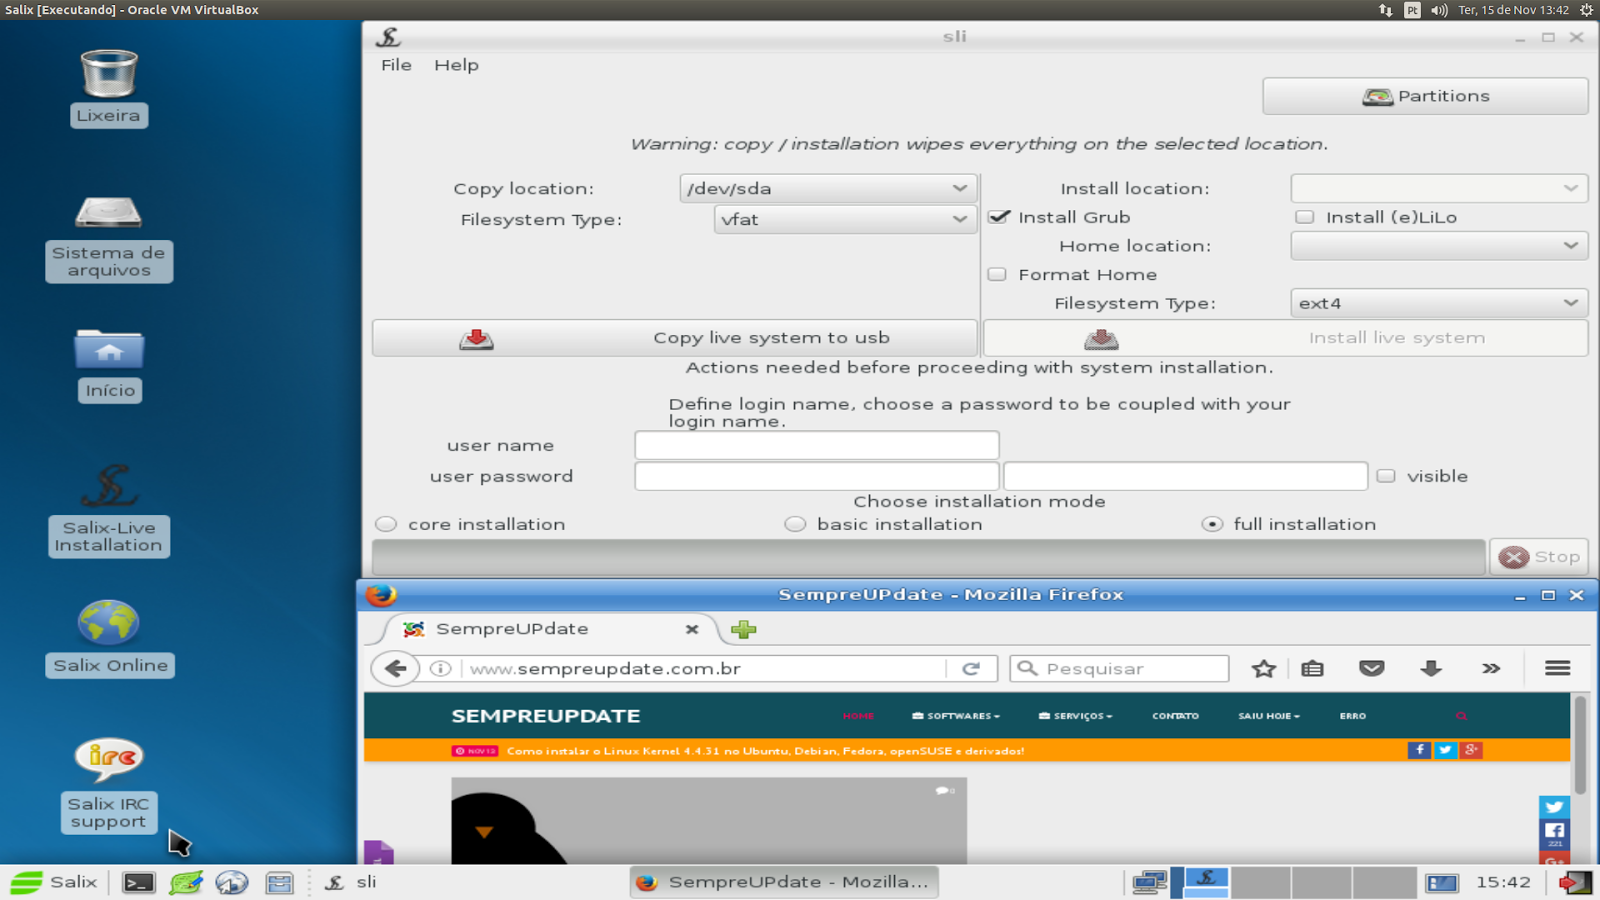1600x900 pixels.
Task: Click Home on the SempreUpdate navbar
Action: (x=858, y=716)
